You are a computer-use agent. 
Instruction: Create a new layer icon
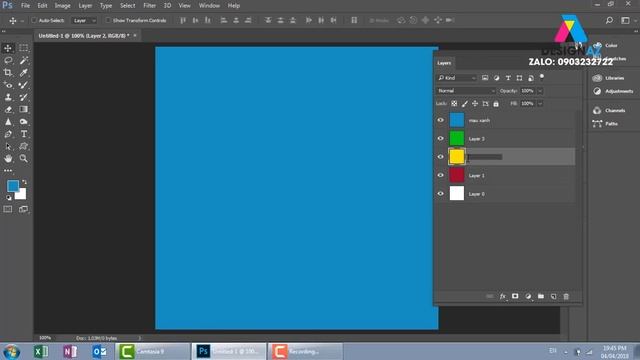click(x=553, y=296)
